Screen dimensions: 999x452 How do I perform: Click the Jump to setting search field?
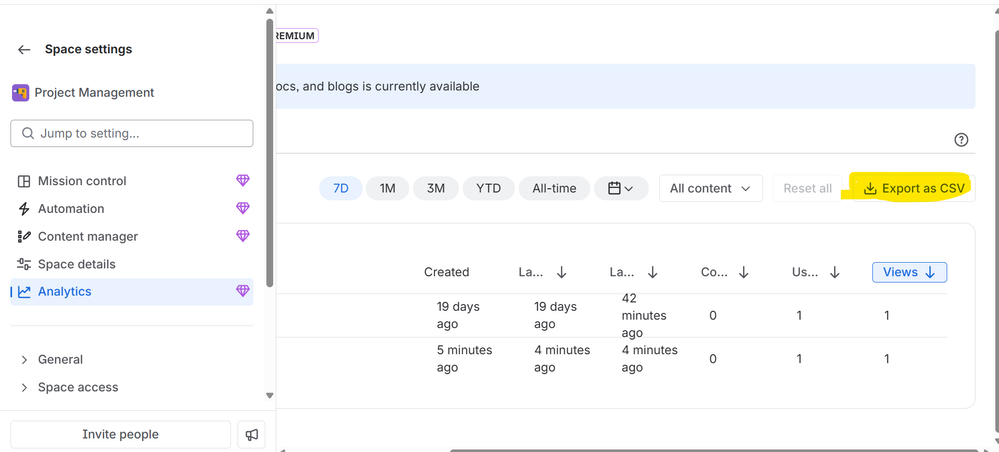click(x=131, y=133)
